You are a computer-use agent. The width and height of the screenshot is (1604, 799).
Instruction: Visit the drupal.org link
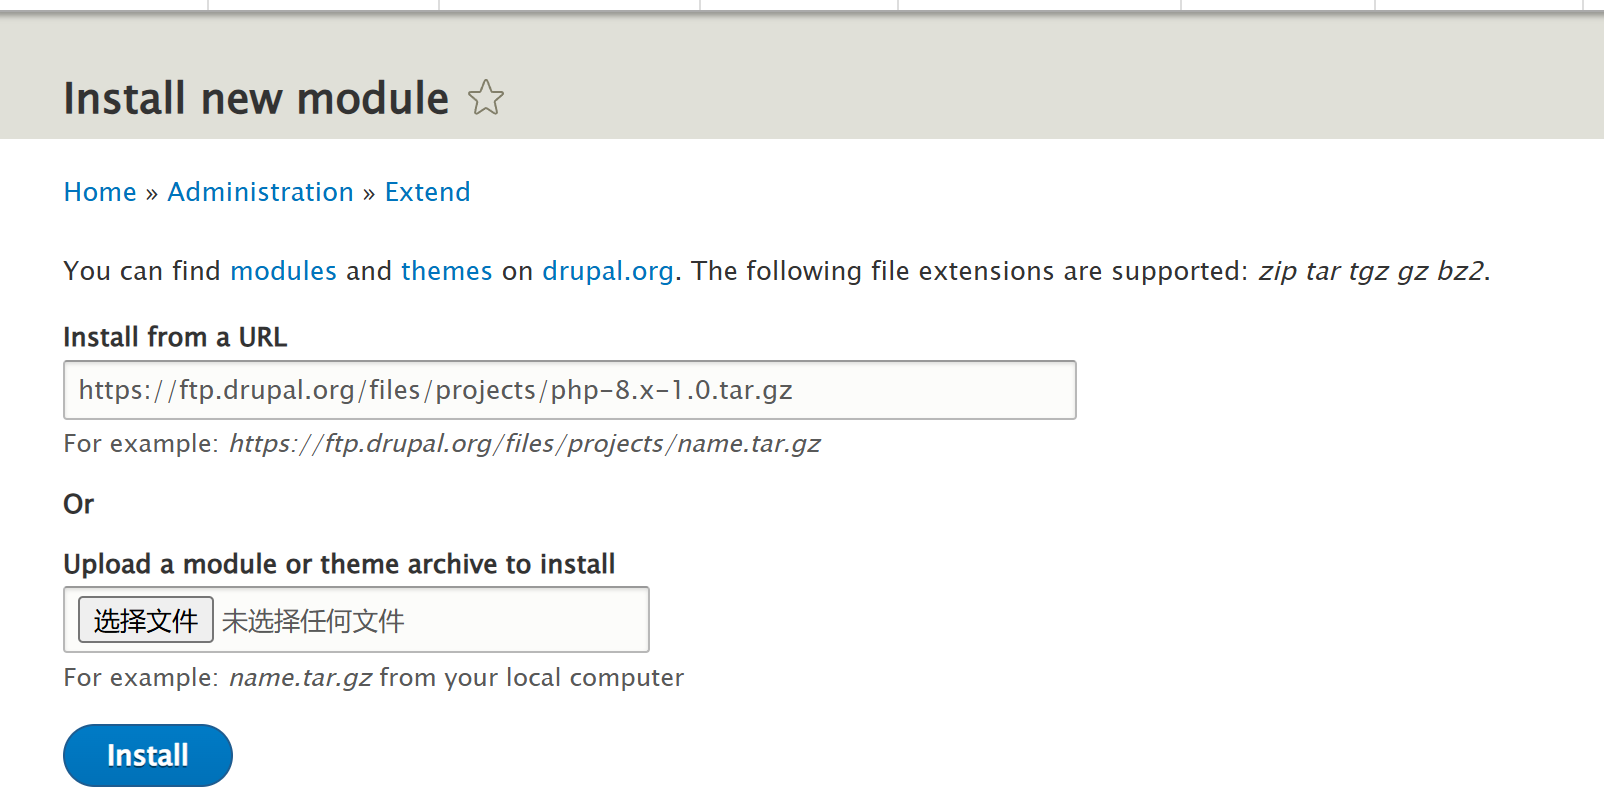point(607,271)
